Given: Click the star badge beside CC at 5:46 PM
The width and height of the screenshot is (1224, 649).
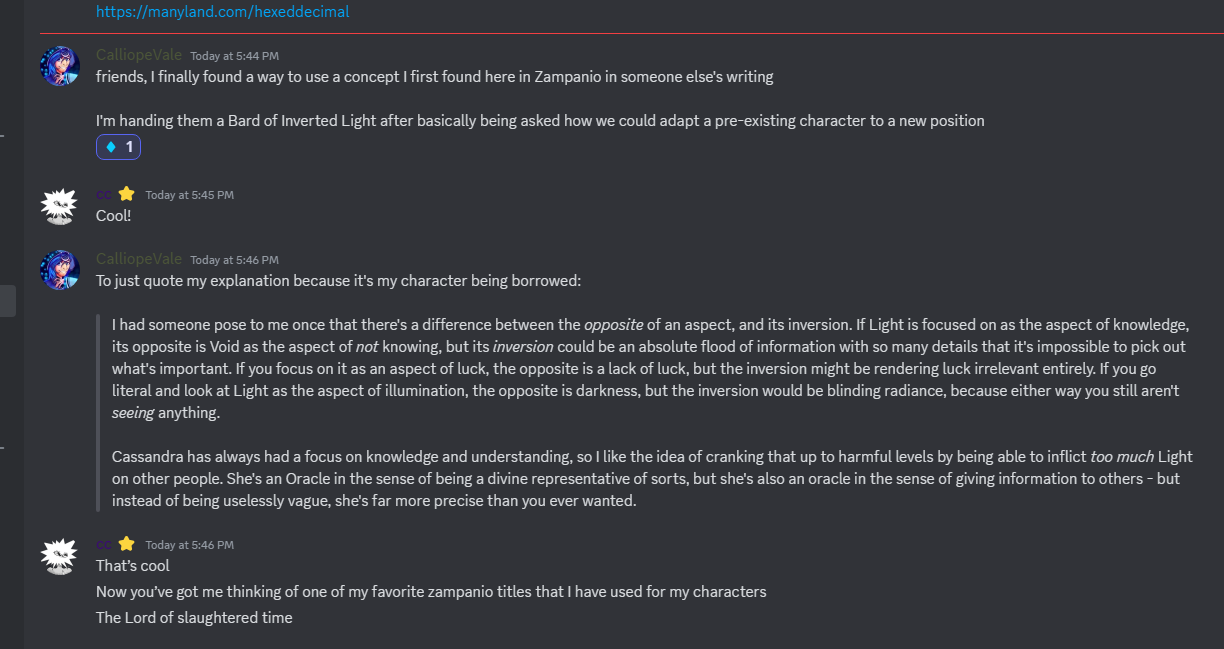Looking at the screenshot, I should click(127, 544).
